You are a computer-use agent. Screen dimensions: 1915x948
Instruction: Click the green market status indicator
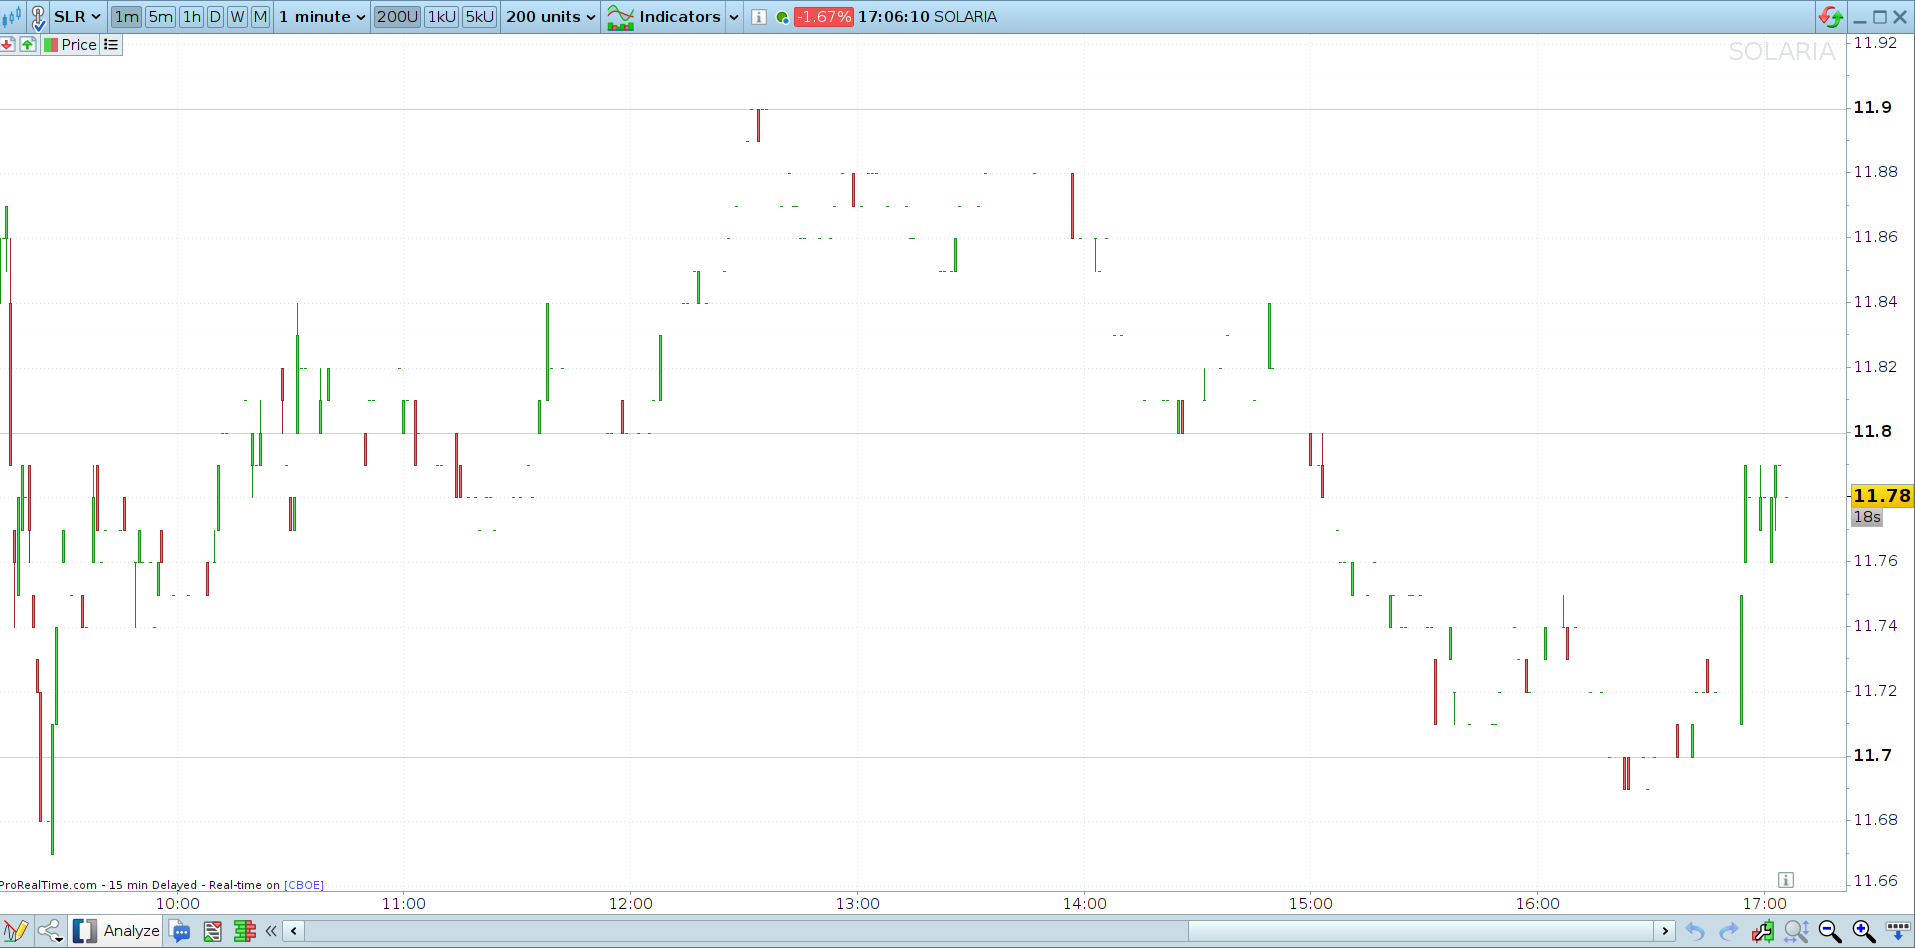click(x=782, y=17)
